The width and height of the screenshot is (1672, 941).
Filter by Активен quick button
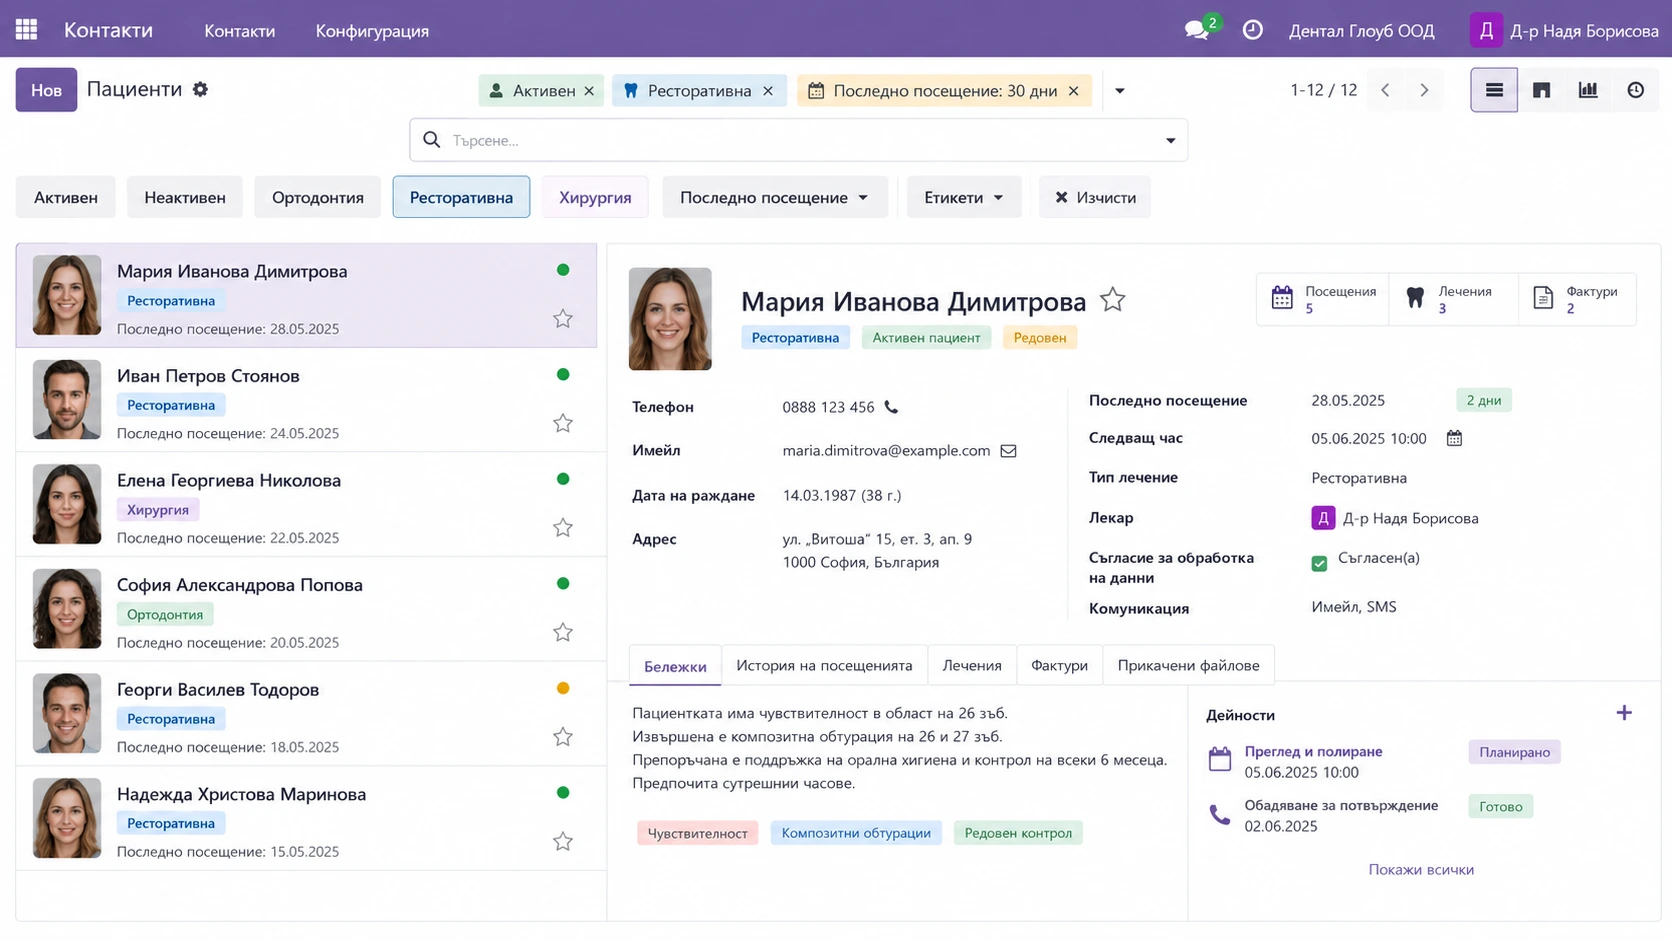point(66,197)
